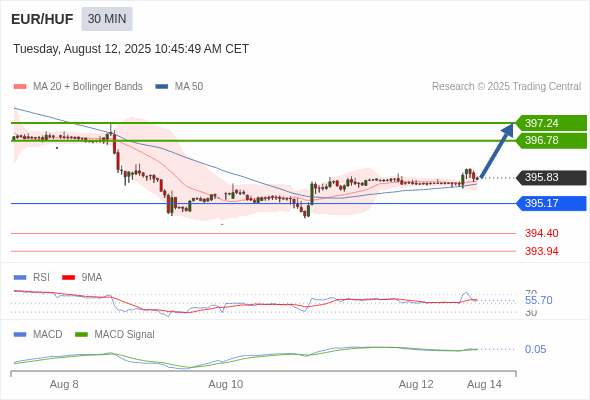Click the 394.40 support level value
The width and height of the screenshot is (590, 400).
[x=542, y=233]
